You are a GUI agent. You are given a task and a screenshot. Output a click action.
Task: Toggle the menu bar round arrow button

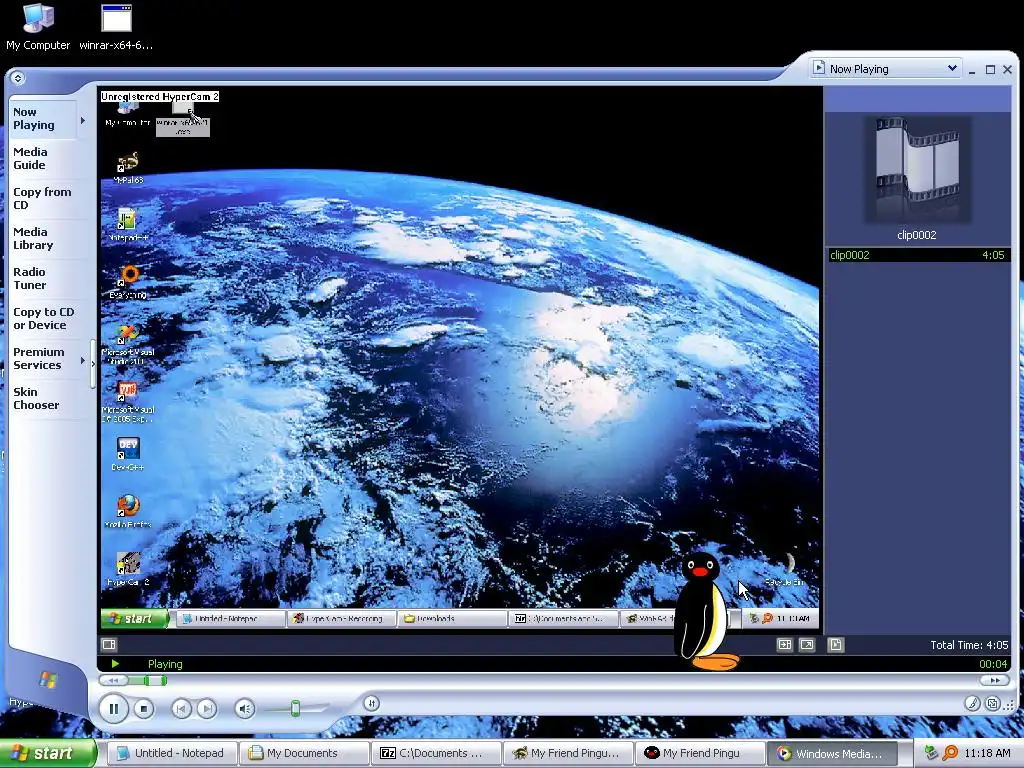click(18, 78)
